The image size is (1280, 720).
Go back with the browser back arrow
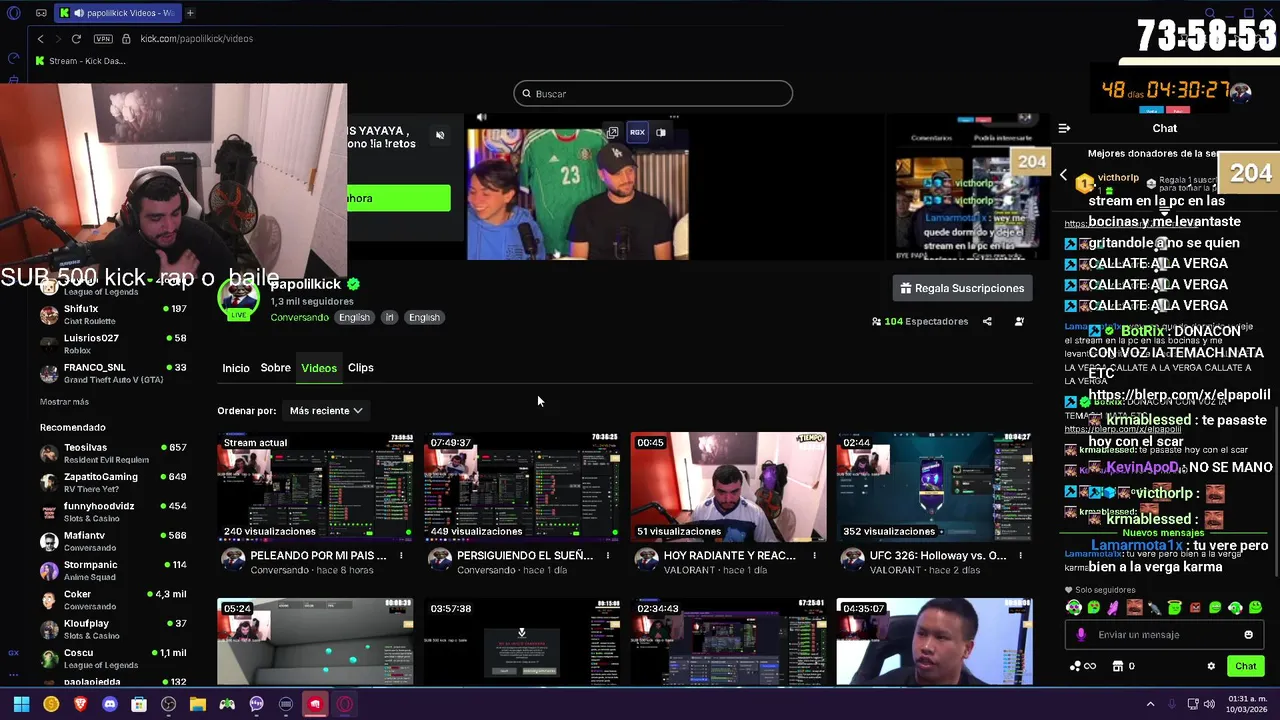40,39
